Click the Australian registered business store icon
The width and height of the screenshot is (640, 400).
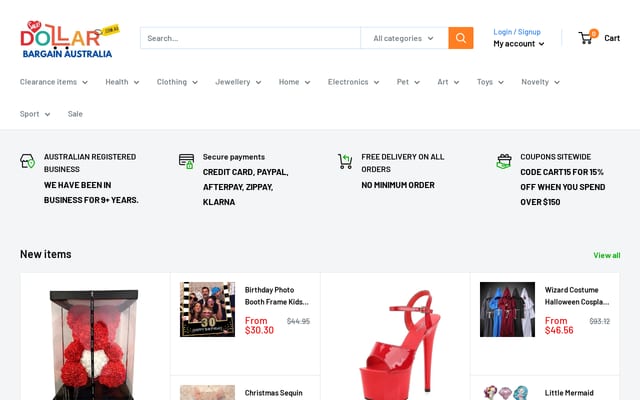(x=27, y=161)
